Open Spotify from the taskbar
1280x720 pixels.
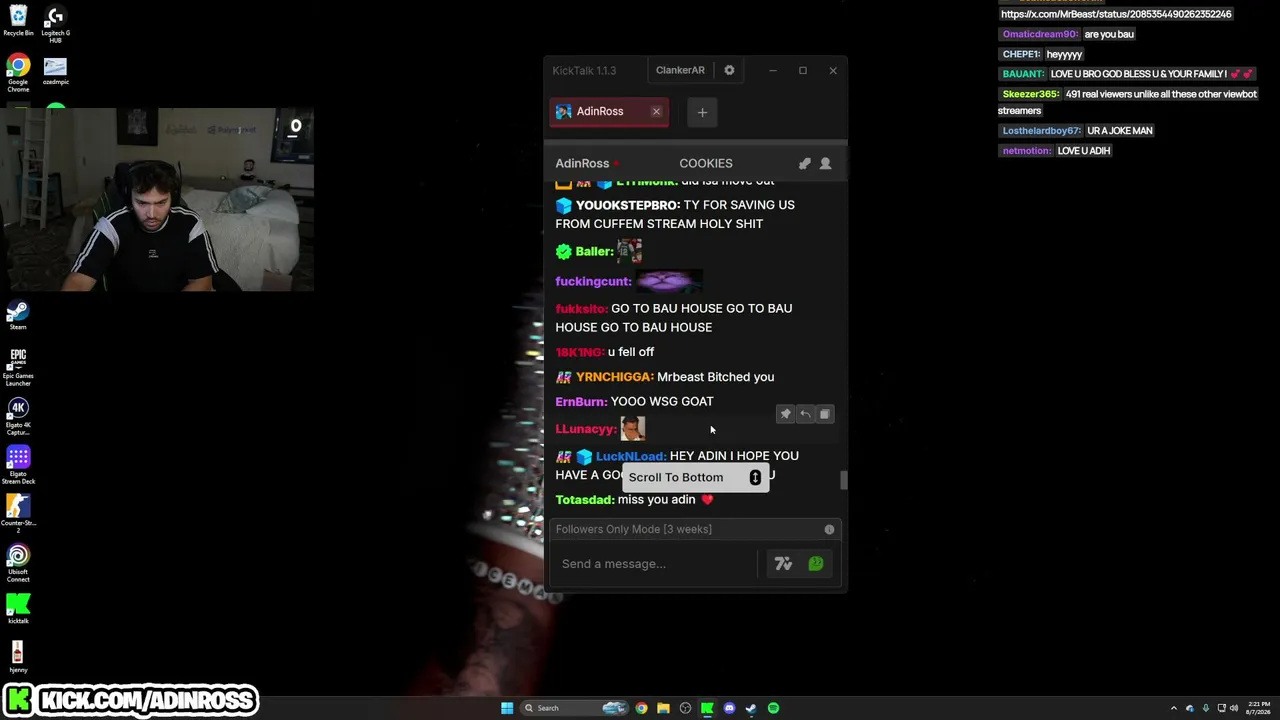[773, 708]
